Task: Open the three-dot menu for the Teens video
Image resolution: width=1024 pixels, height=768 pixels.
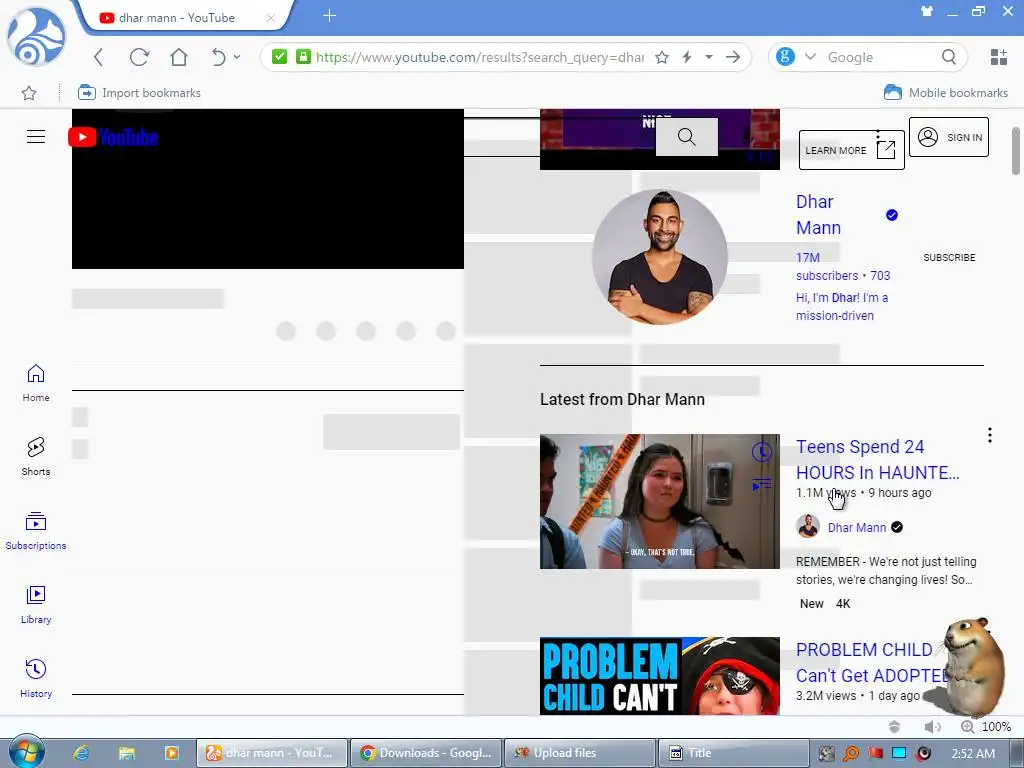Action: 990,436
